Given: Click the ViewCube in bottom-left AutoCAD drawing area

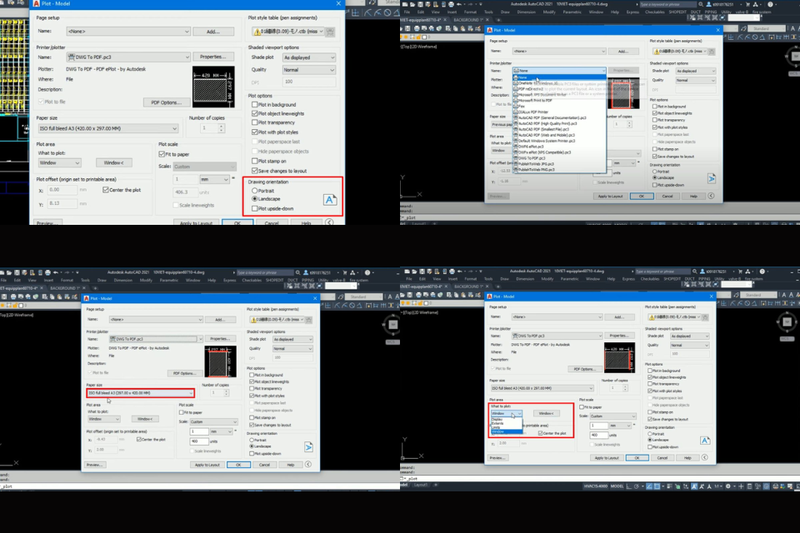Looking at the screenshot, I should click(392, 325).
